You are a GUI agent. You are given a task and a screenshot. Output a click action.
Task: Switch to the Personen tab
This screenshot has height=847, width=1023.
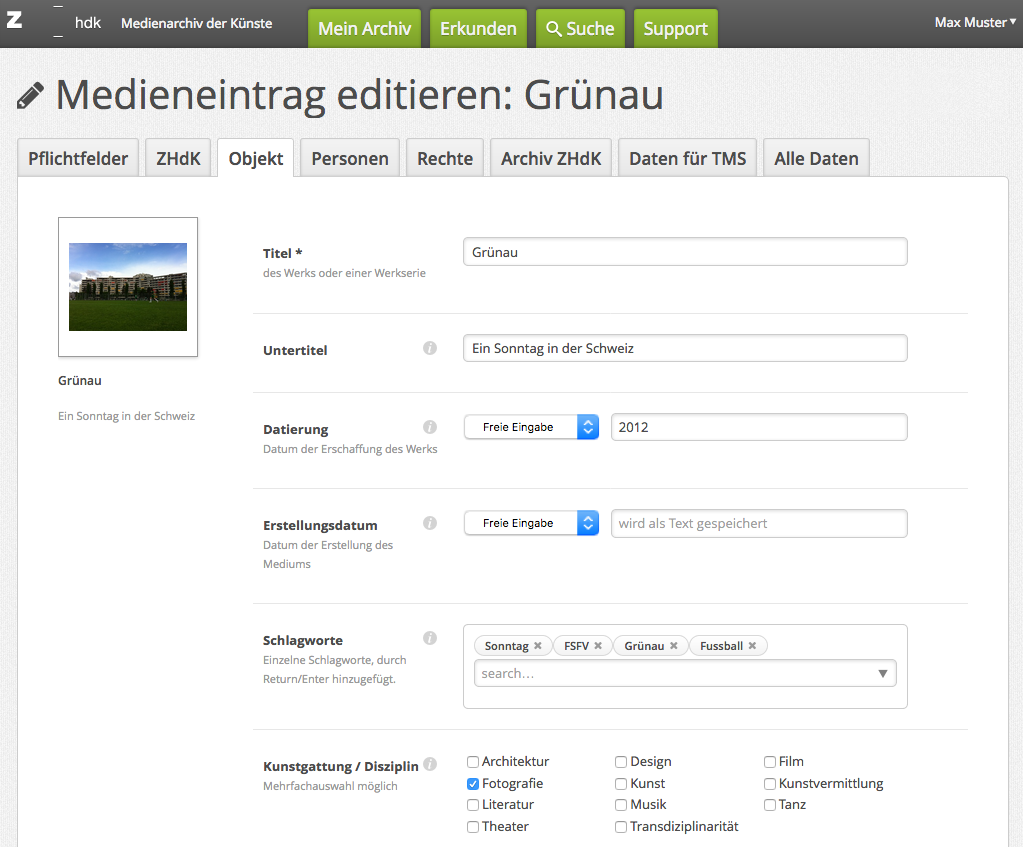click(350, 159)
